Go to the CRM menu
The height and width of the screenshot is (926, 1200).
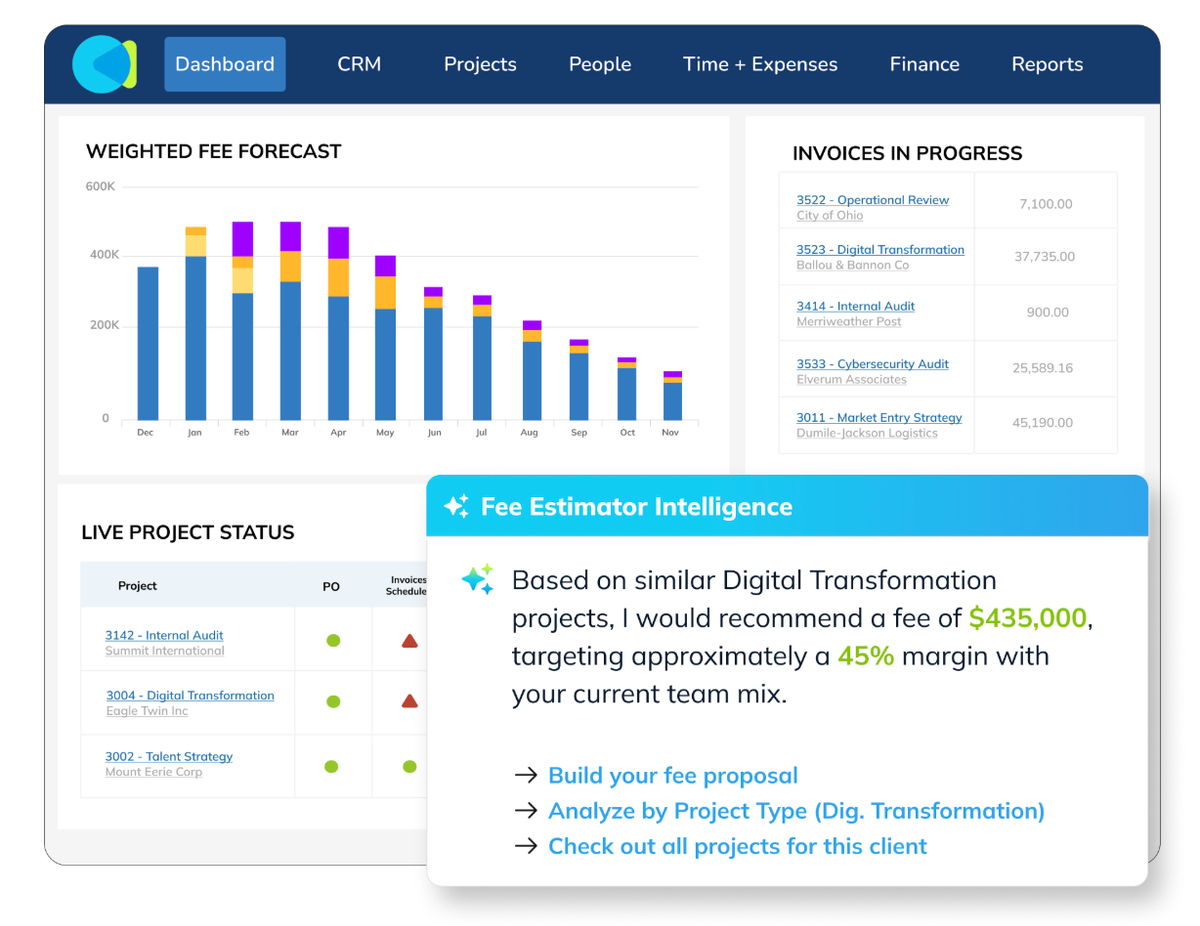pyautogui.click(x=359, y=64)
